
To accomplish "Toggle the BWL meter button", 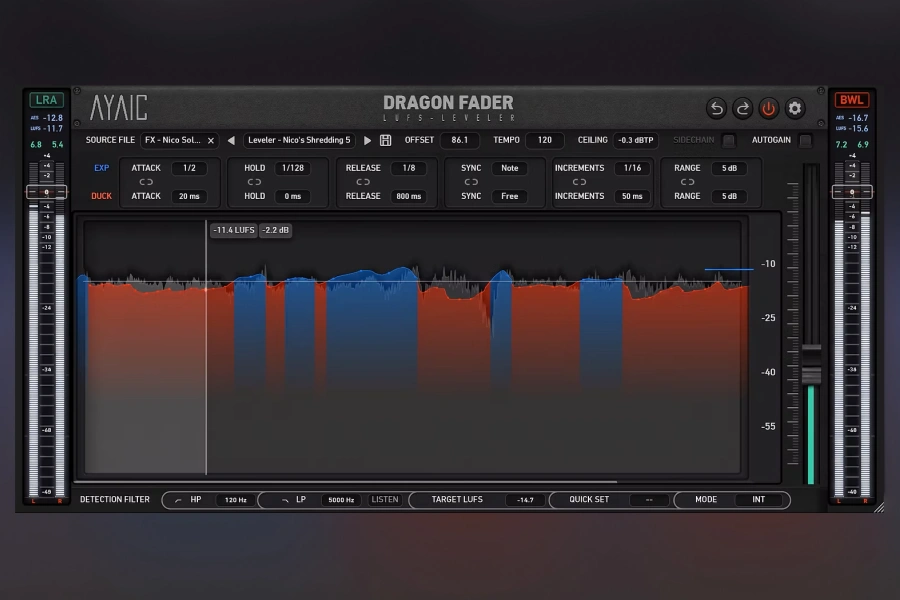I will [x=852, y=100].
